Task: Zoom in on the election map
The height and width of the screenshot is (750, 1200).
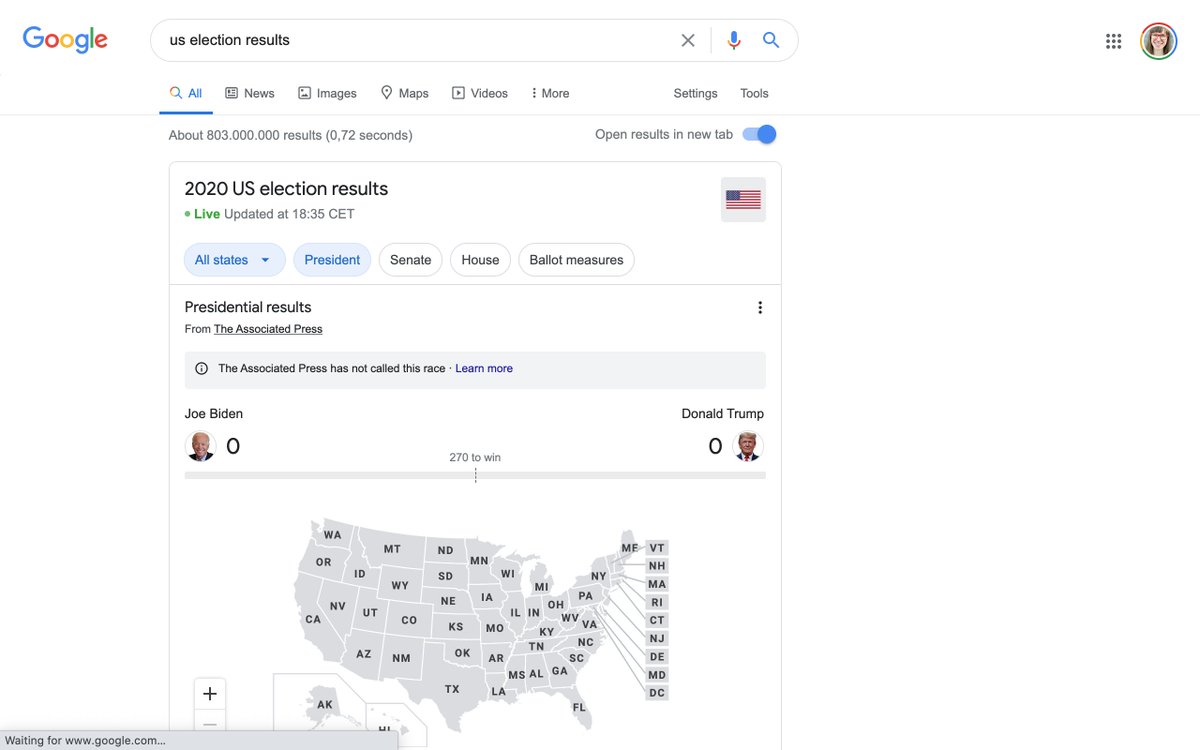Action: tap(210, 694)
